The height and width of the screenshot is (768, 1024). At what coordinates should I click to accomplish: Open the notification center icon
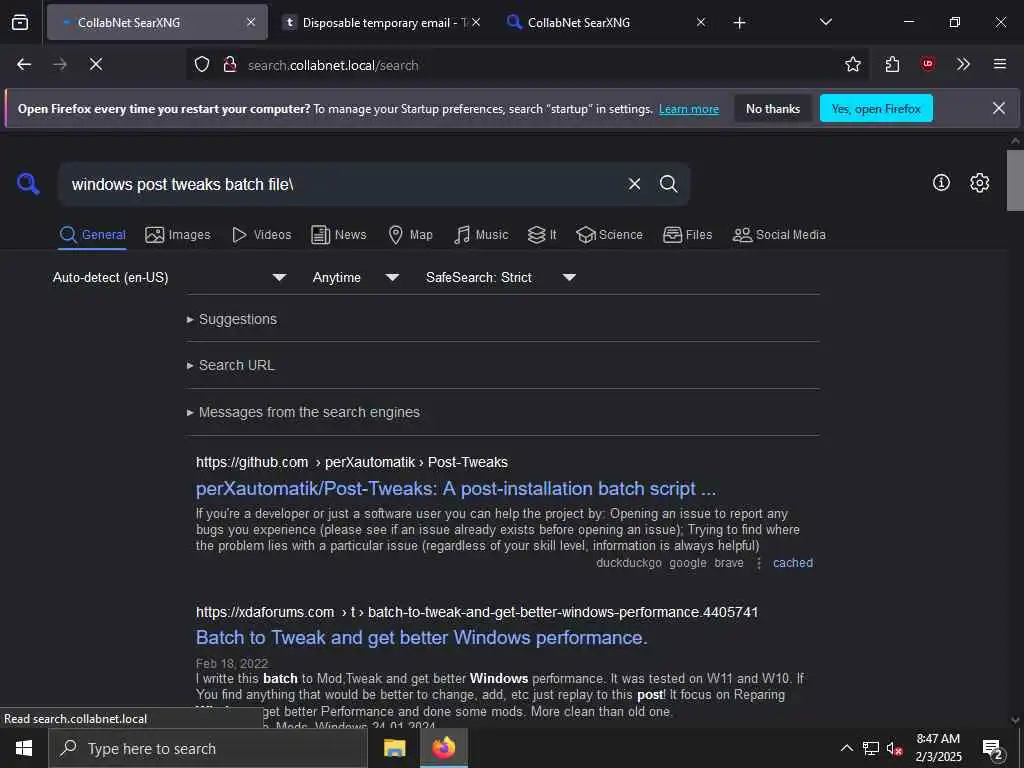point(992,749)
